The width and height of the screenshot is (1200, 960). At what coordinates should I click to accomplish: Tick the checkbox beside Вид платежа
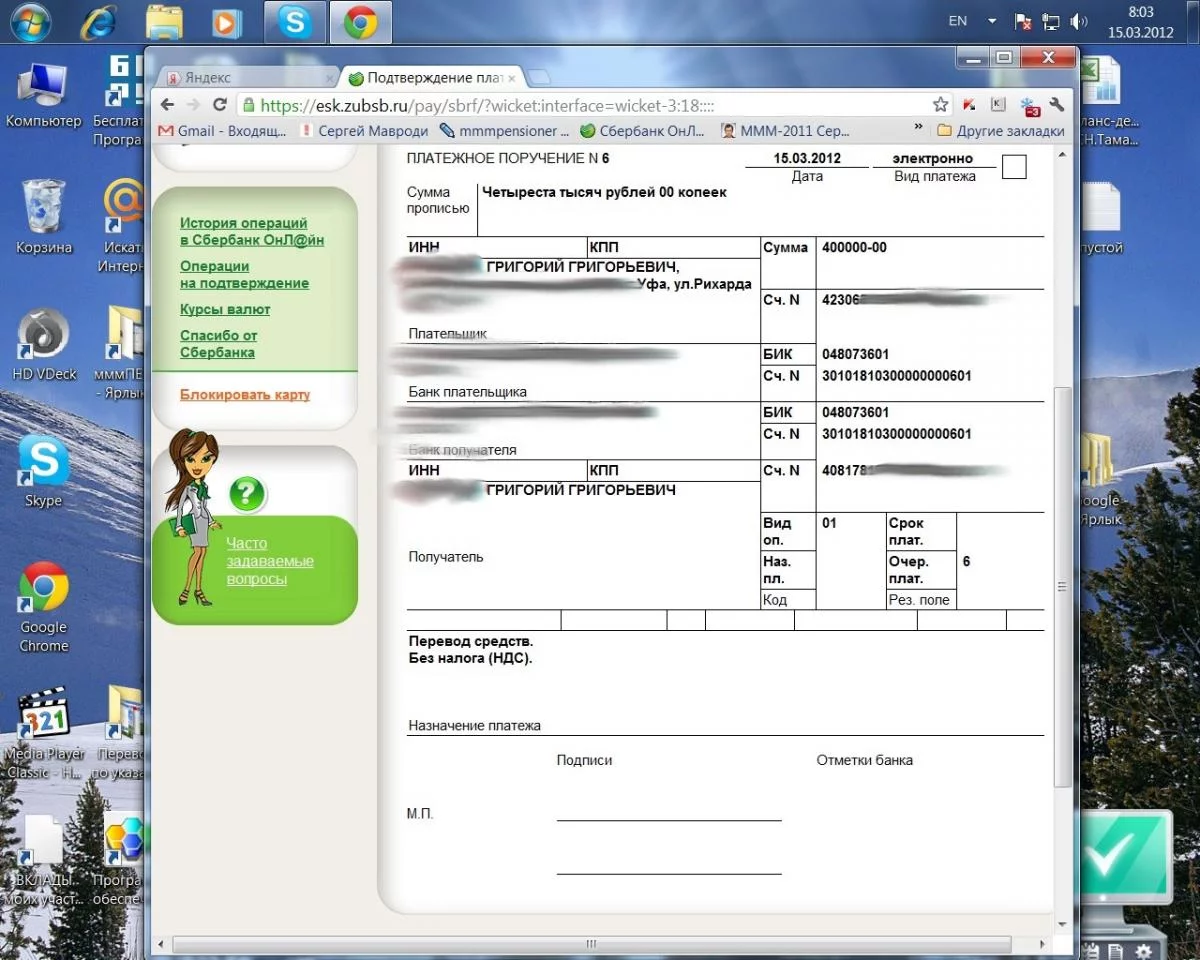[1014, 167]
